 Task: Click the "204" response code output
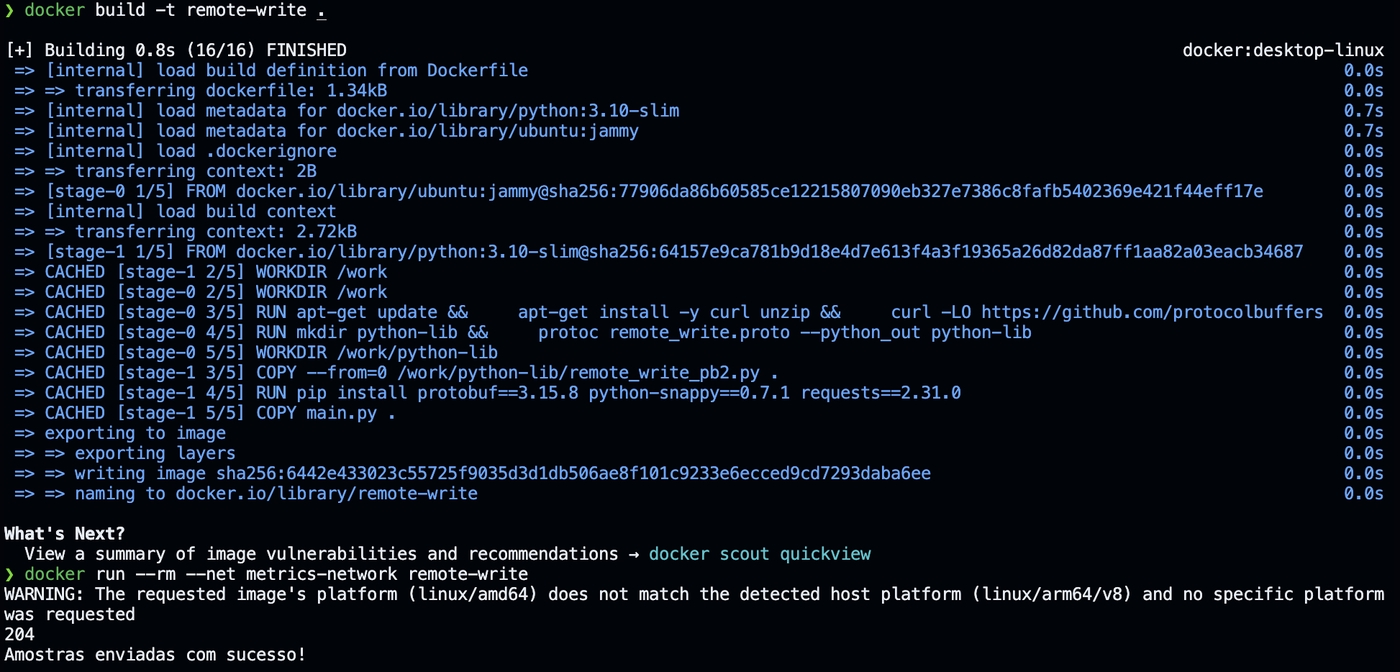point(19,634)
